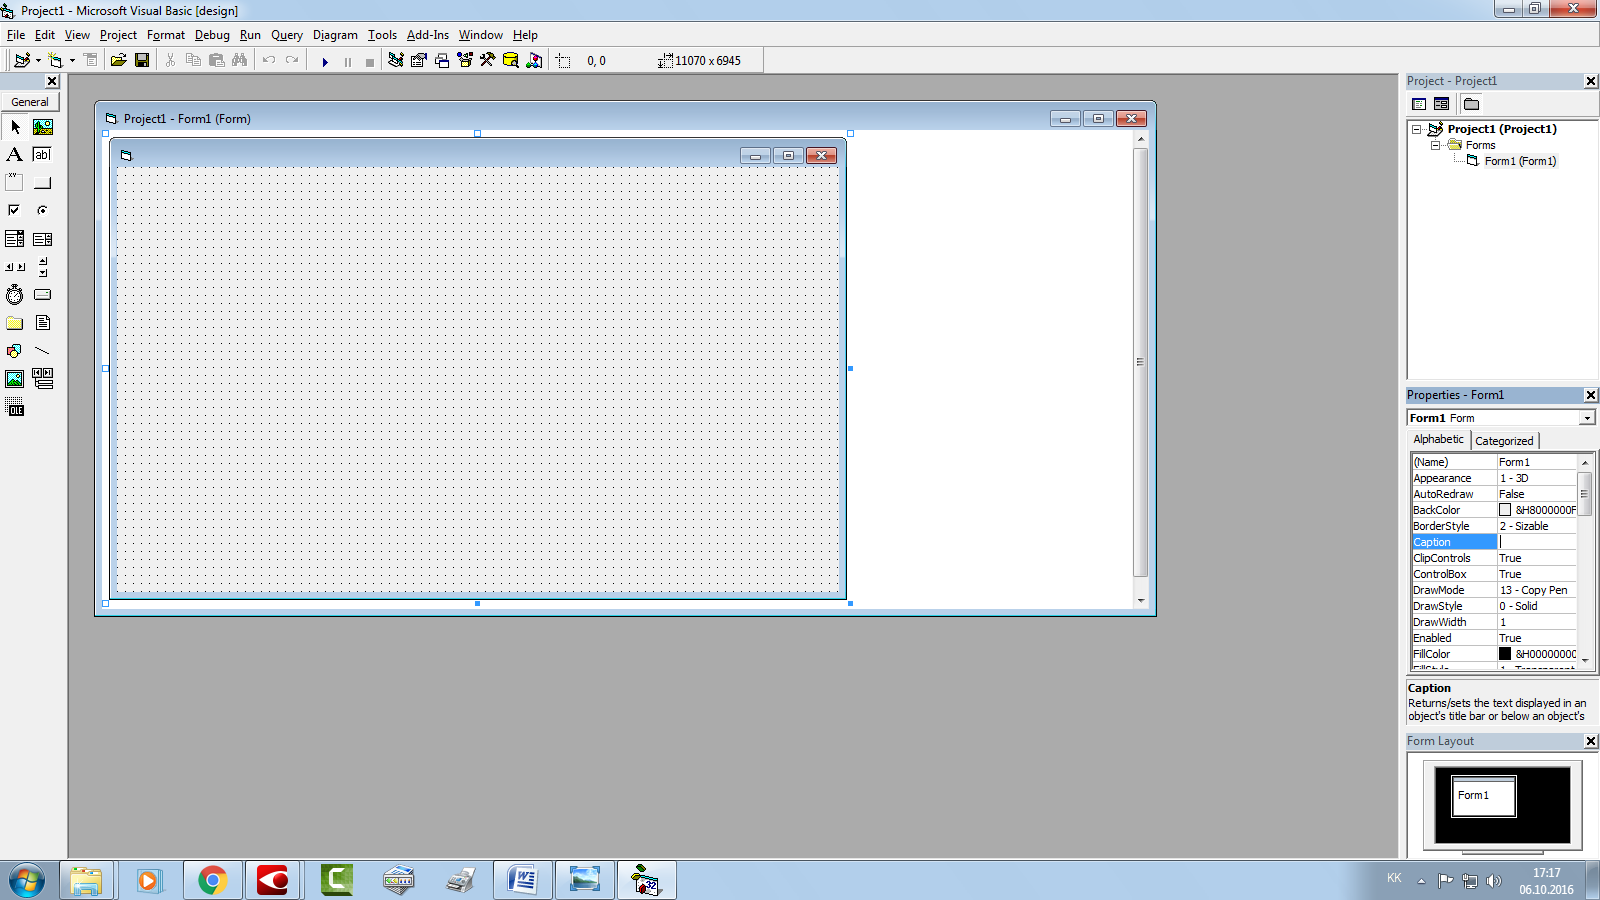Image resolution: width=1600 pixels, height=900 pixels.
Task: Select the ListBox control tool
Action: 43,239
